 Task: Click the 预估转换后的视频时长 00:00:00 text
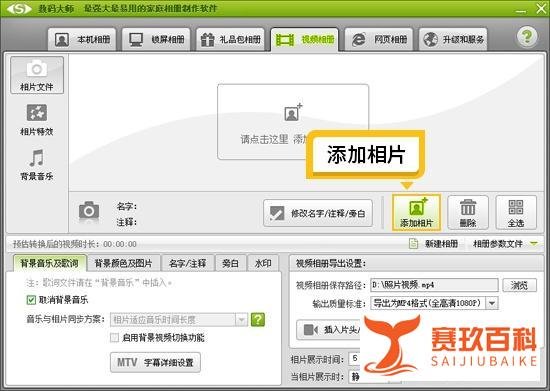75,244
